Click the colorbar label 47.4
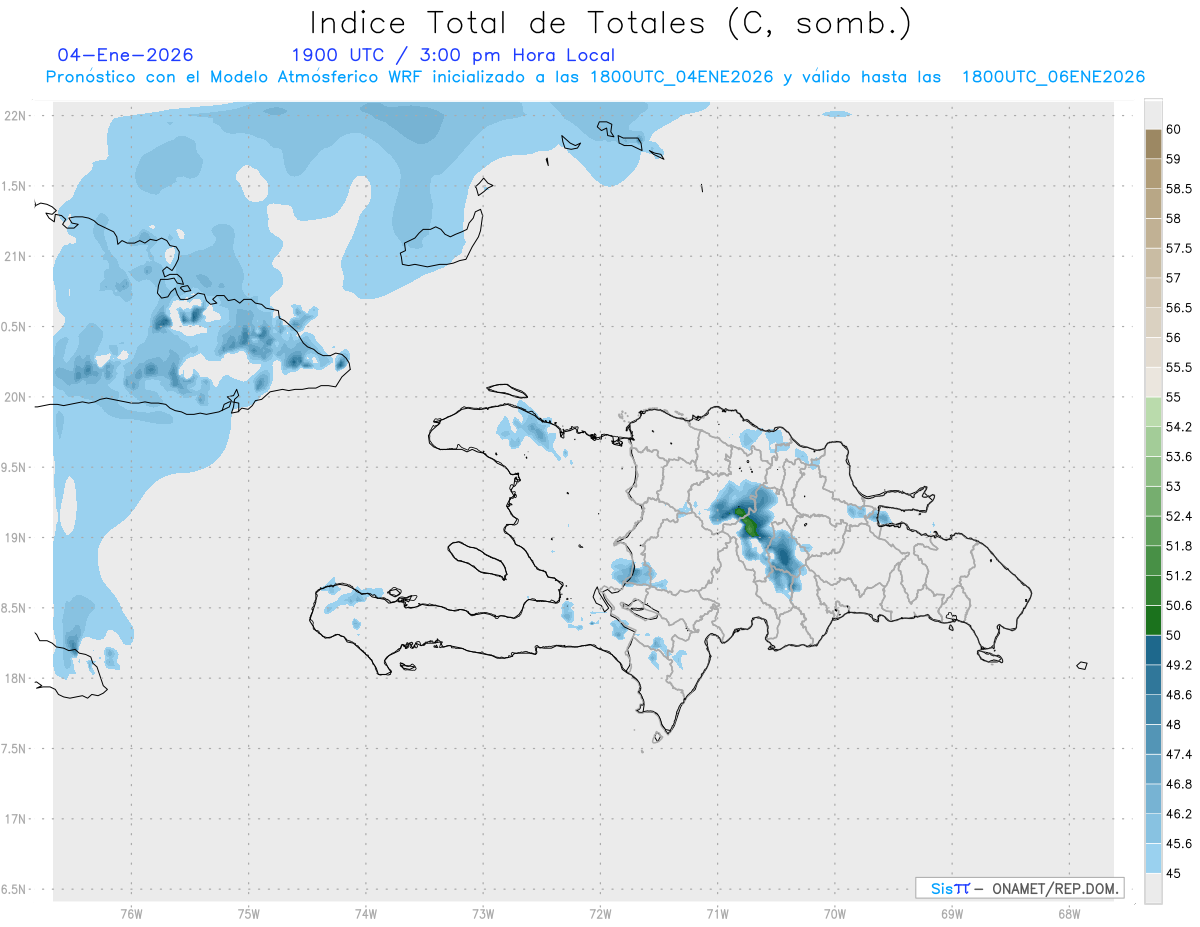1200x927 pixels. point(1178,754)
